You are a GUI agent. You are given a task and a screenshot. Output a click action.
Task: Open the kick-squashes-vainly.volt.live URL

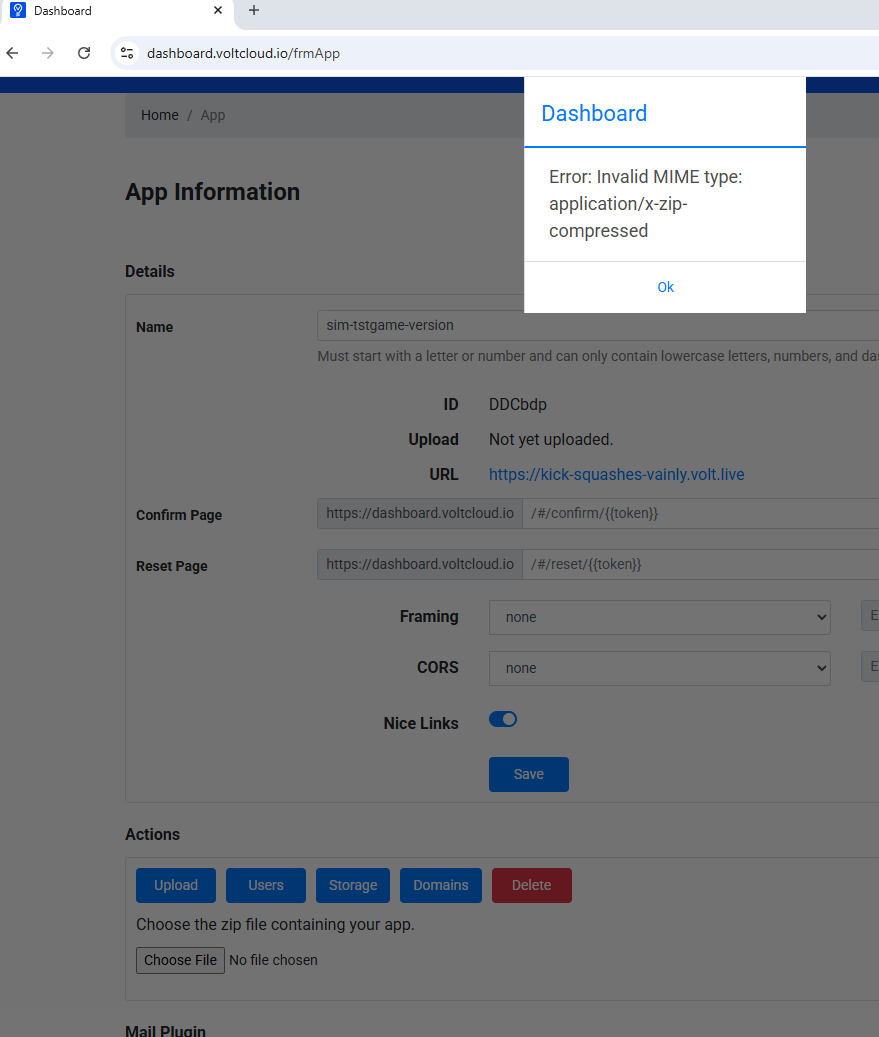pos(616,474)
